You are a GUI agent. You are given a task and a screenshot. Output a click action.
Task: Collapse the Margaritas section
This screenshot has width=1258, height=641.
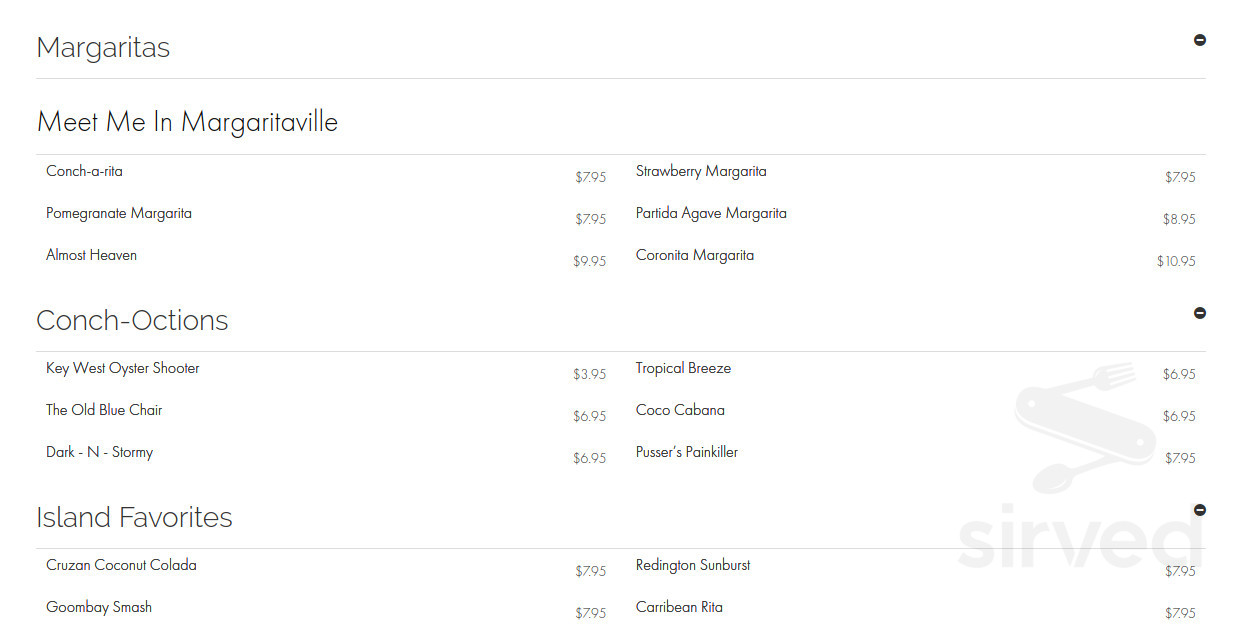pos(1200,40)
